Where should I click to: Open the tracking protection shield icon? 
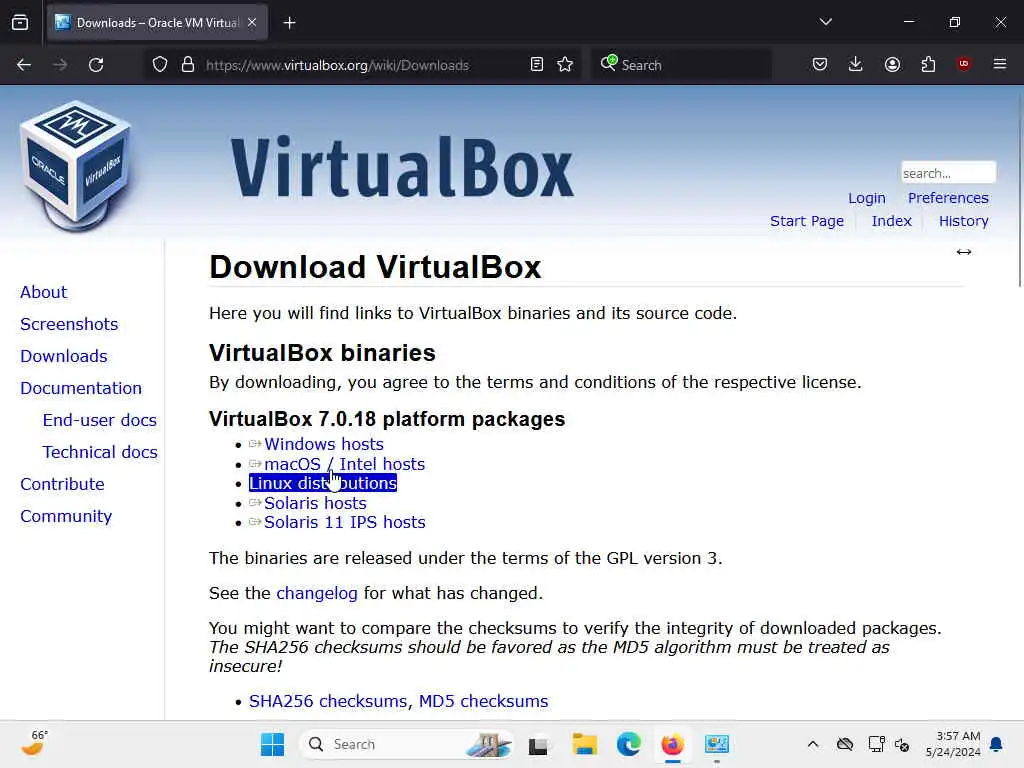[160, 65]
